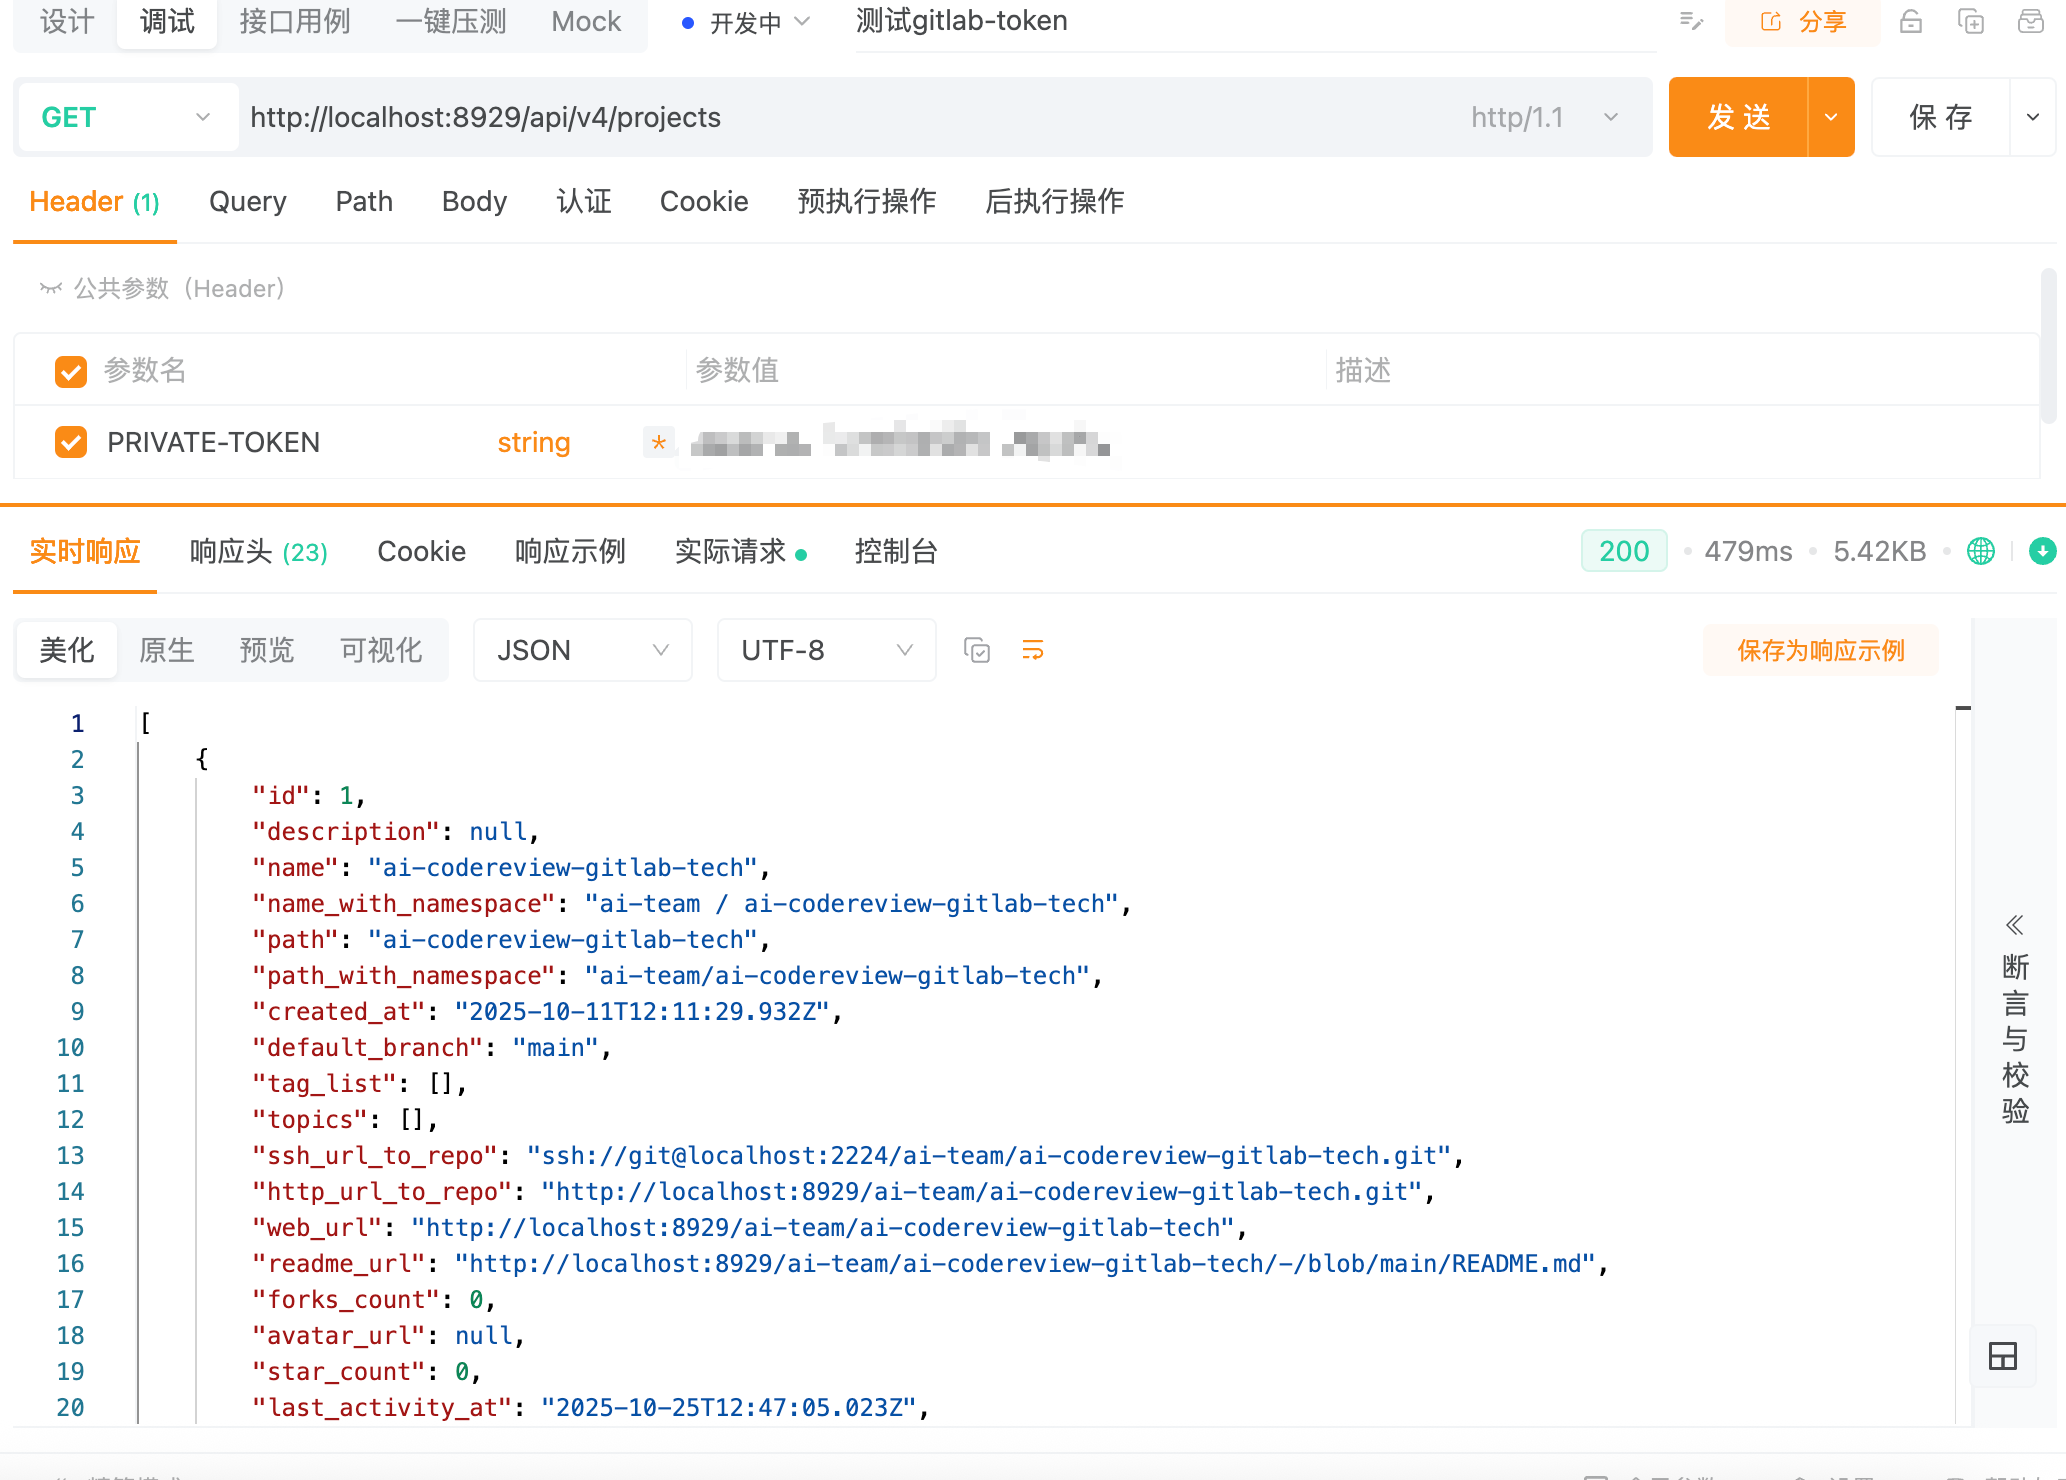Click the download response icon
The height and width of the screenshot is (1480, 2066).
click(x=2042, y=551)
